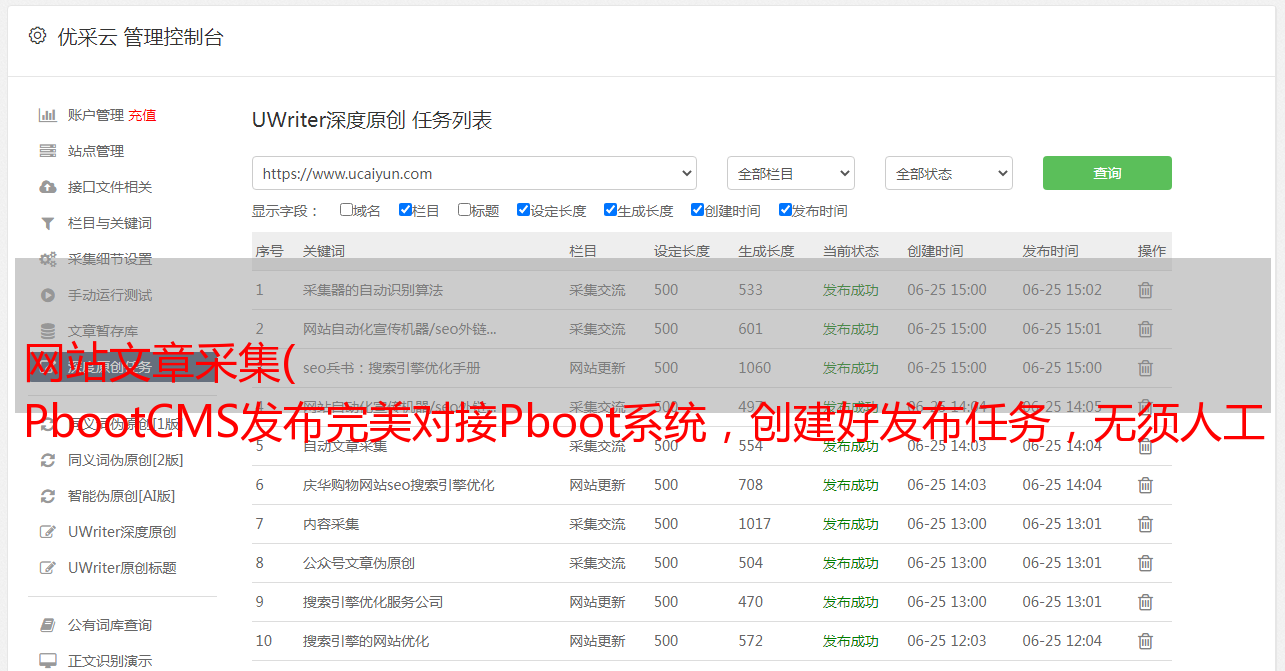Click the 当前状态 column header
This screenshot has width=1285, height=671.
tap(851, 251)
